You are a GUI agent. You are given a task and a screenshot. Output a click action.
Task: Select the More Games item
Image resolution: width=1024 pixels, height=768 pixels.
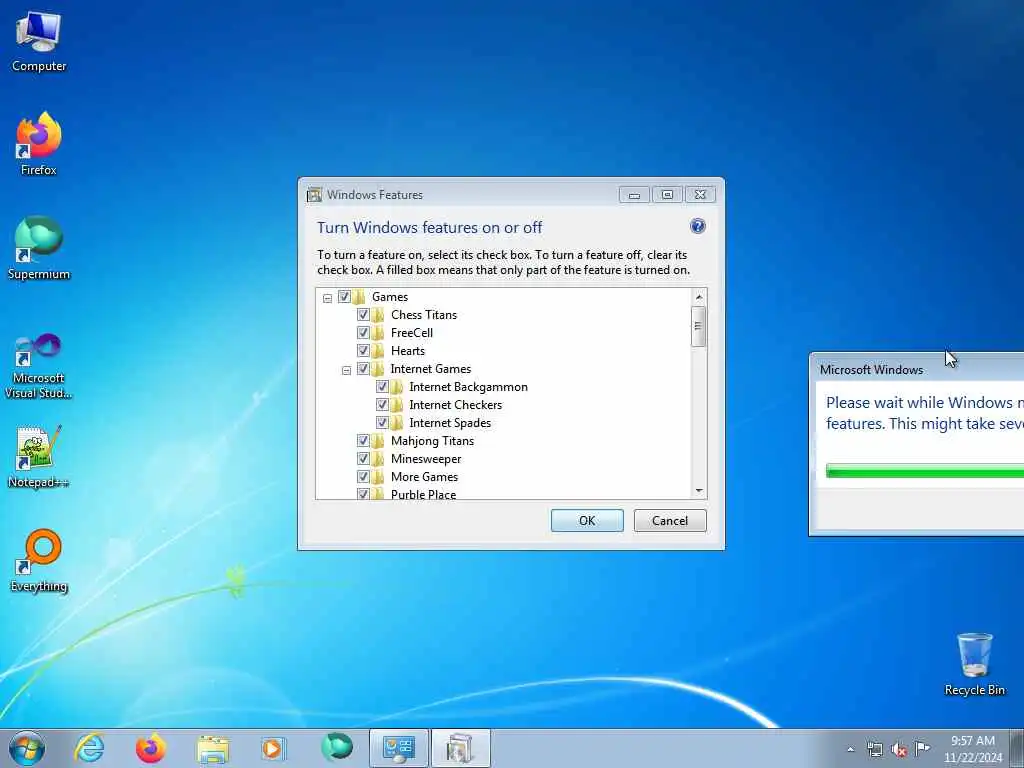pyautogui.click(x=424, y=477)
